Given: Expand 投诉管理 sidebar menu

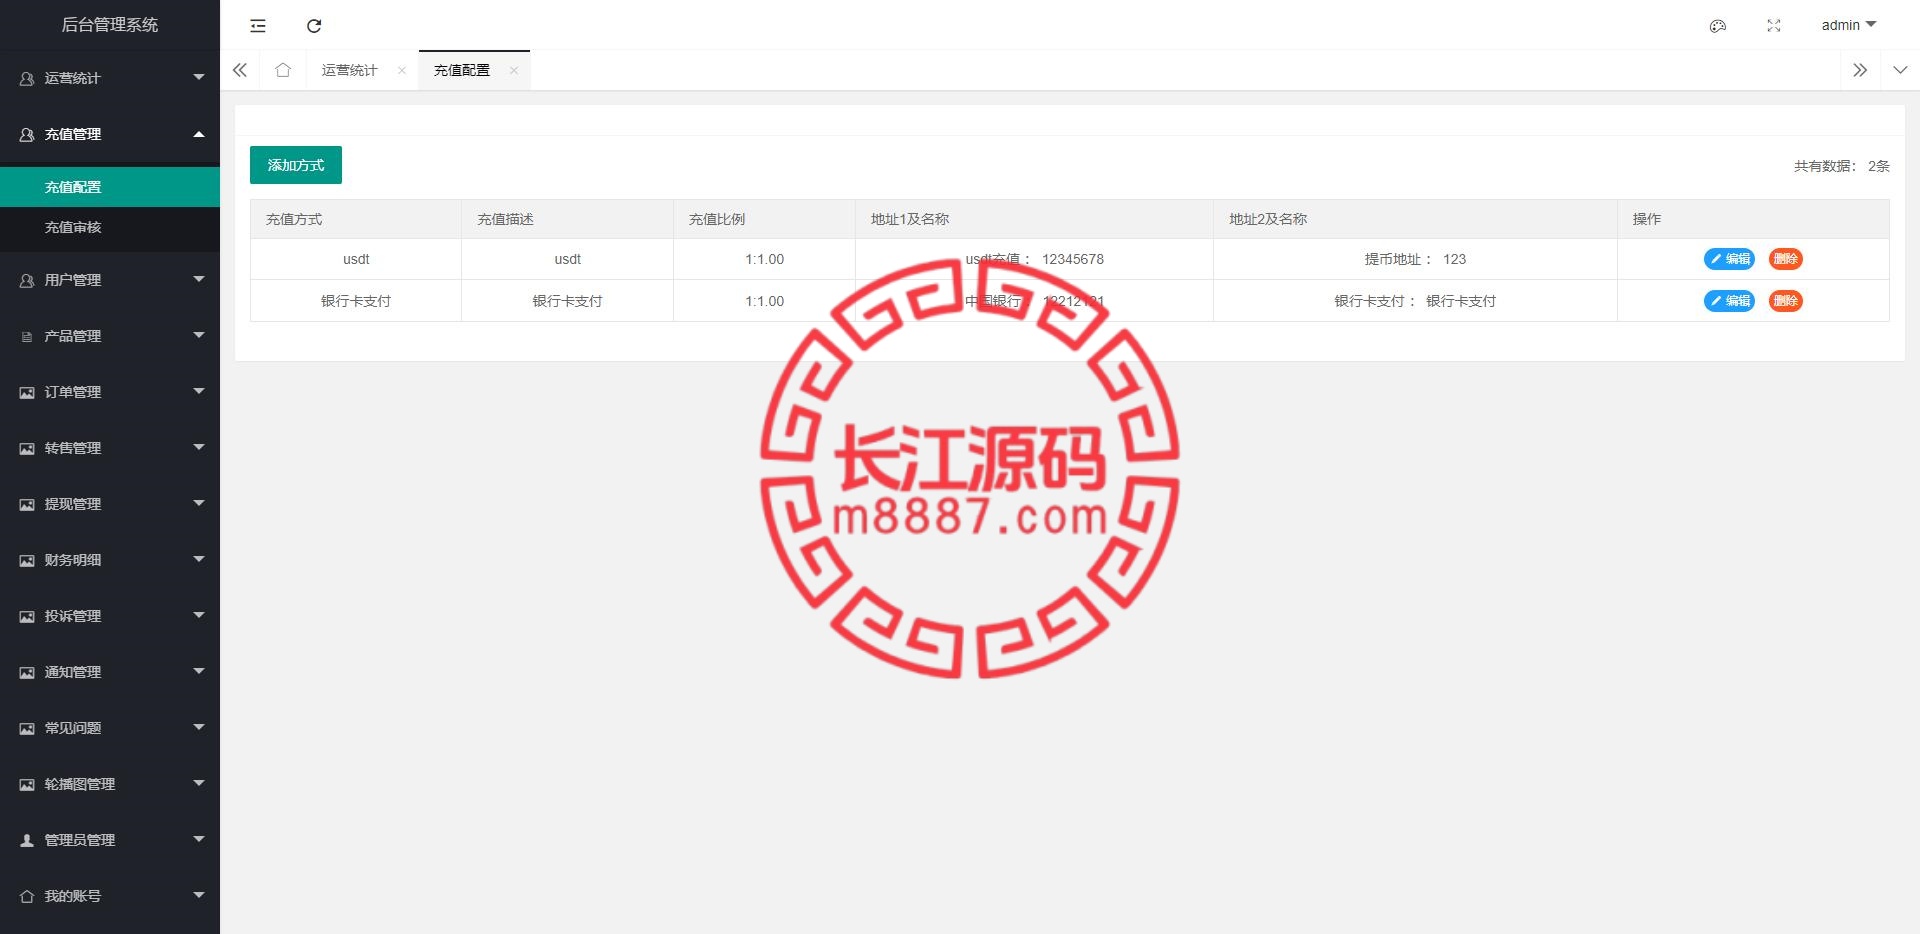Looking at the screenshot, I should point(110,616).
